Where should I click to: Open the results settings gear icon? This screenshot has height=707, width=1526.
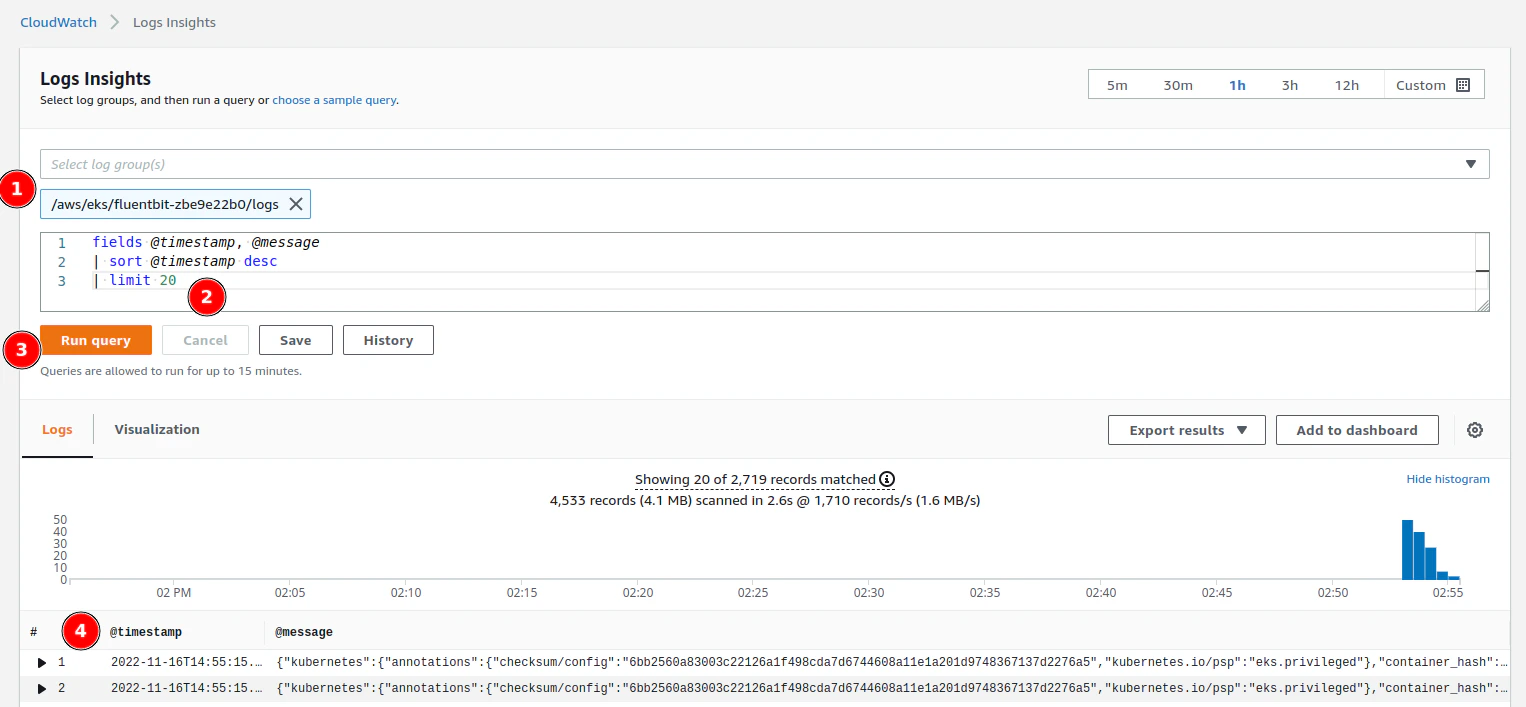1475,429
